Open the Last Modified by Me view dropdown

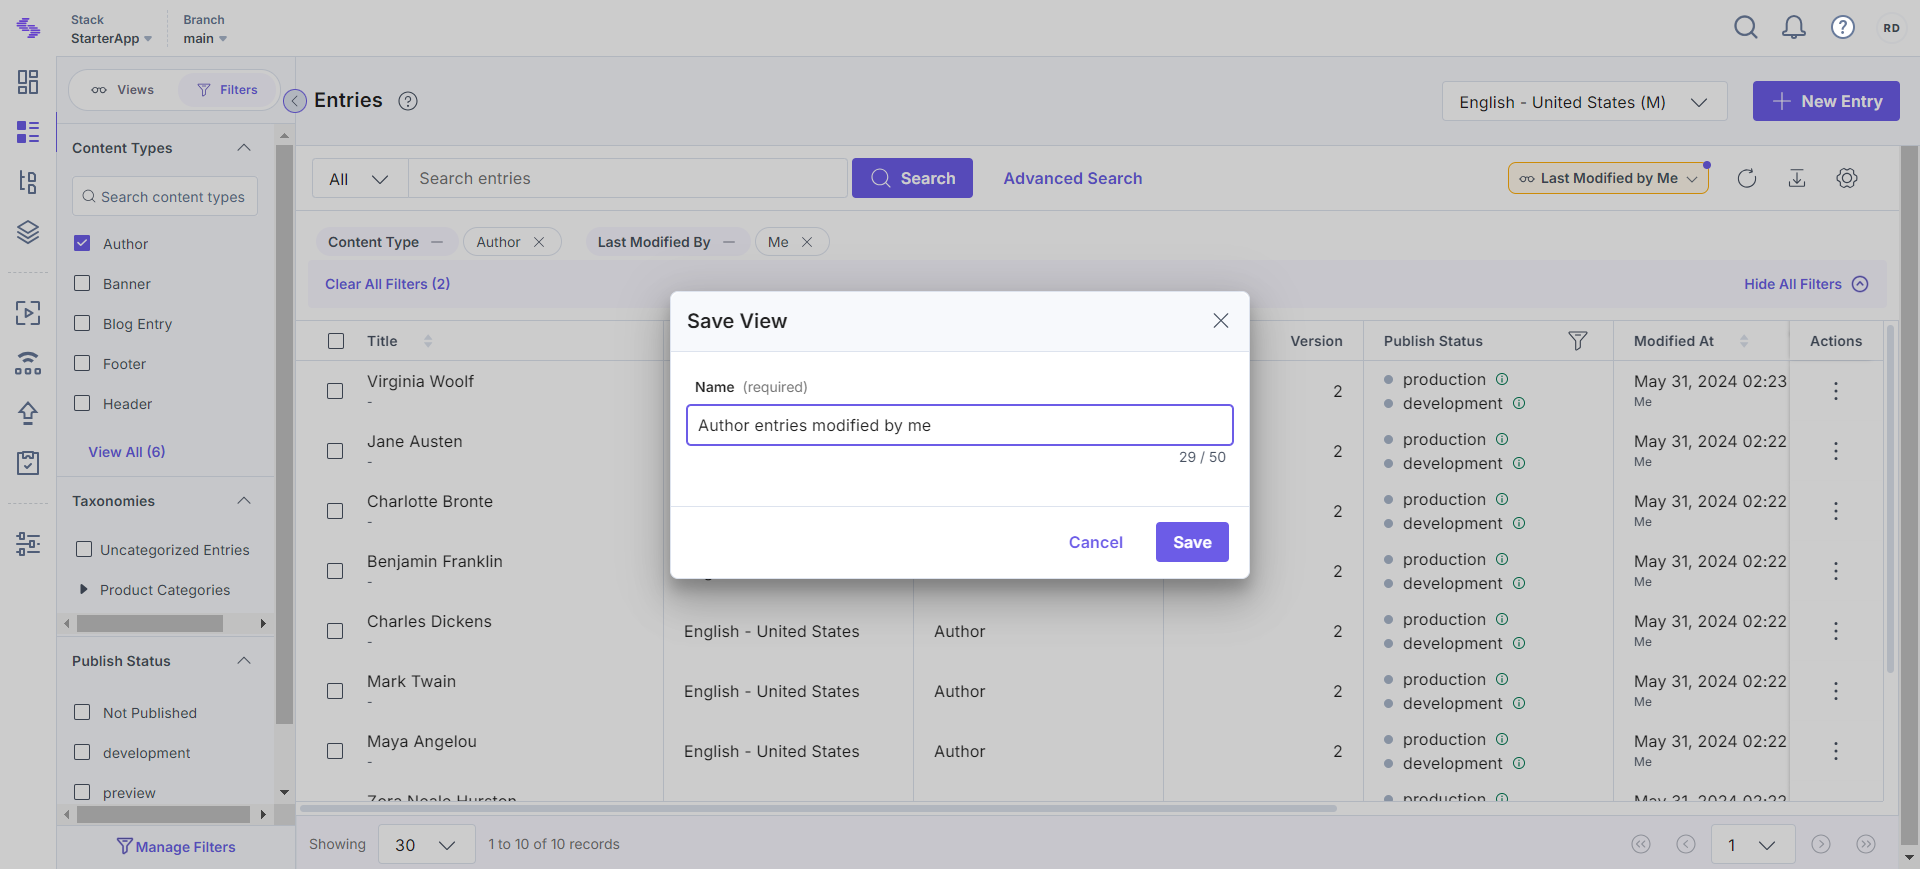(x=1608, y=178)
